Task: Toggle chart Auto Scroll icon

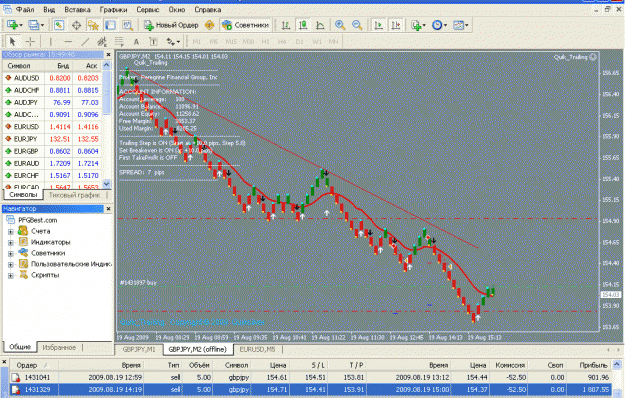Action: pyautogui.click(x=378, y=25)
